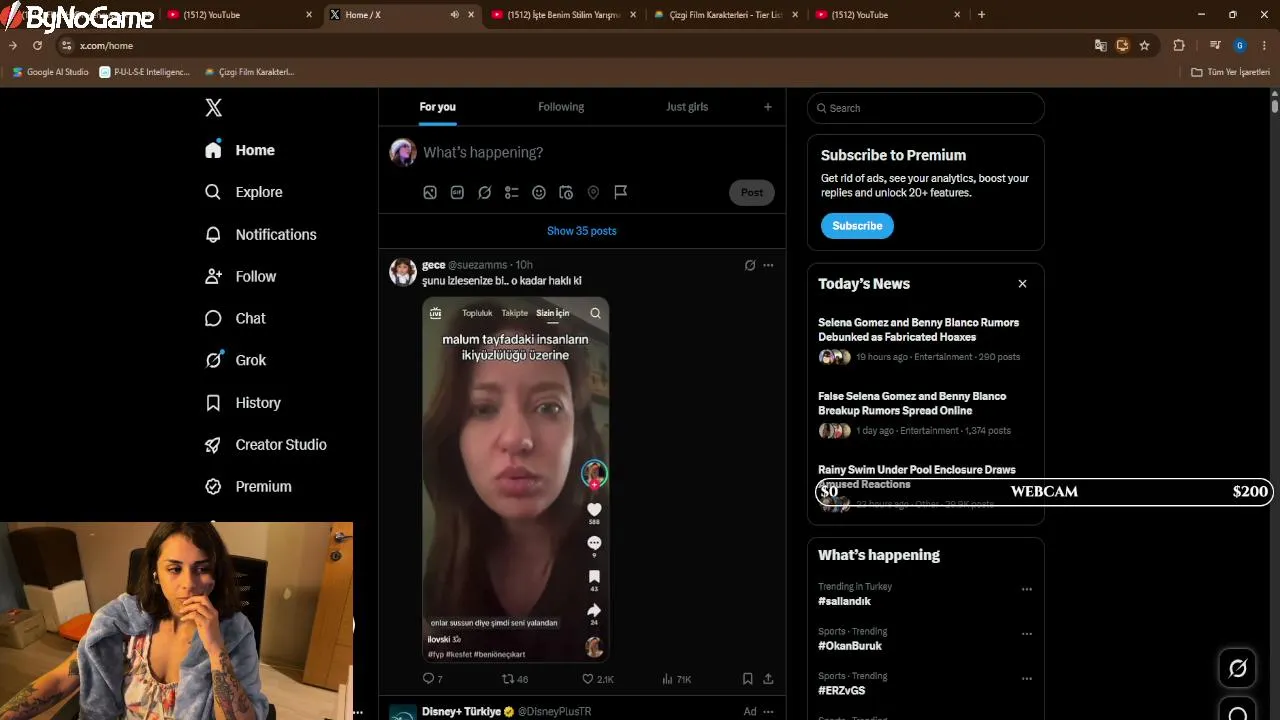Screen dimensions: 1280x720
Task: Switch to the Just girls tab
Action: [x=687, y=107]
